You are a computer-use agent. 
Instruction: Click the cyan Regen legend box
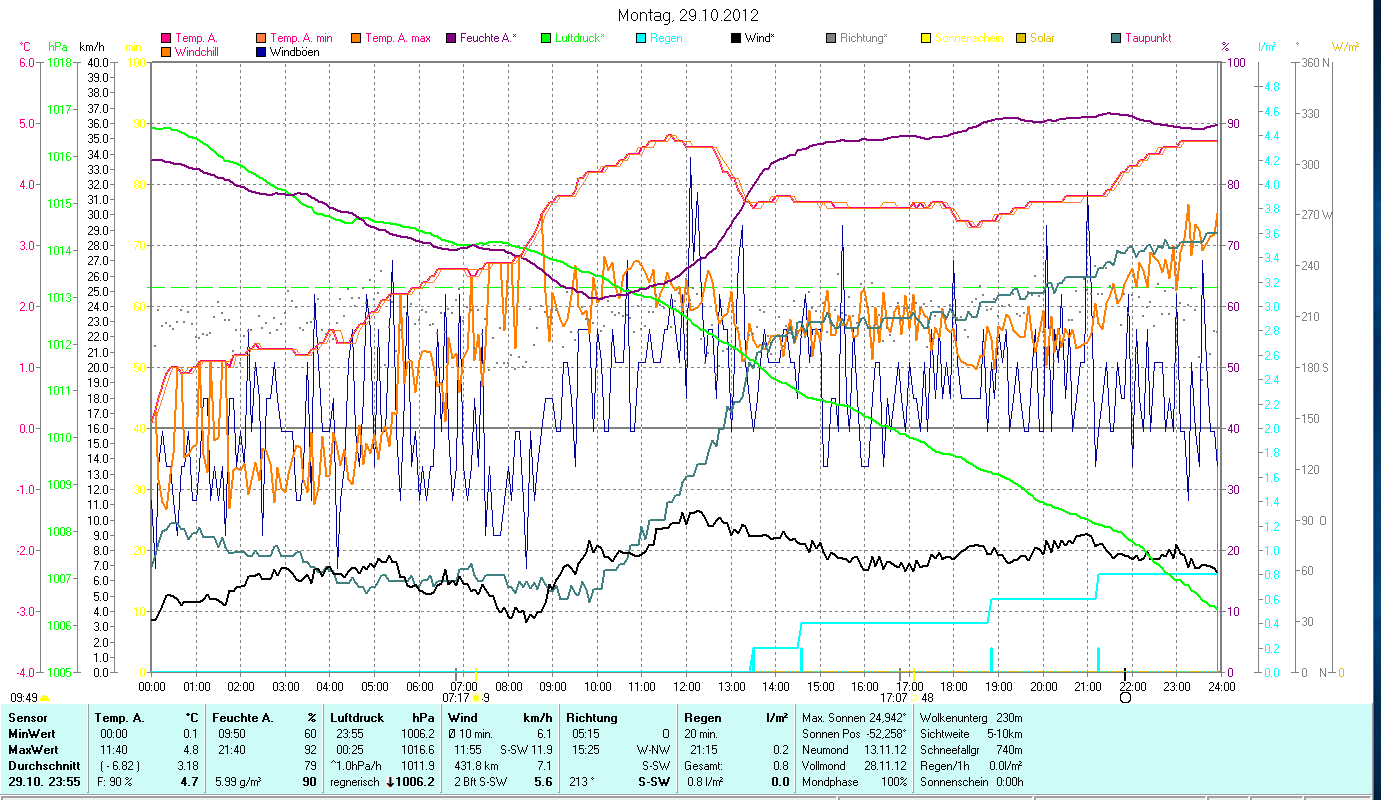[641, 39]
